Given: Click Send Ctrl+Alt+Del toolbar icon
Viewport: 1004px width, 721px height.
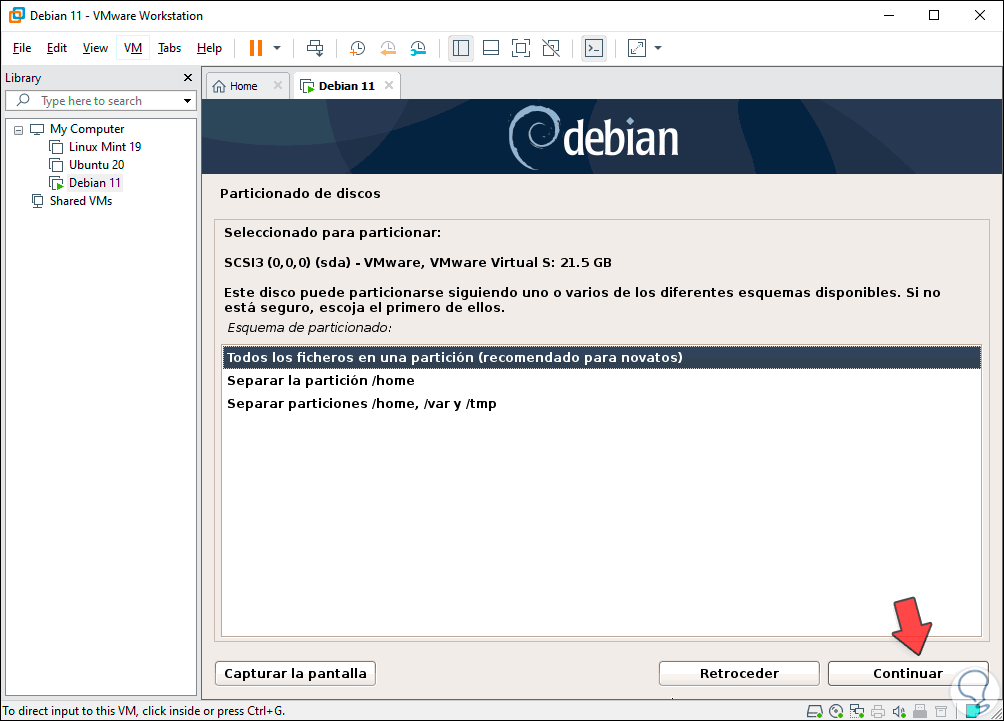Looking at the screenshot, I should pyautogui.click(x=315, y=48).
